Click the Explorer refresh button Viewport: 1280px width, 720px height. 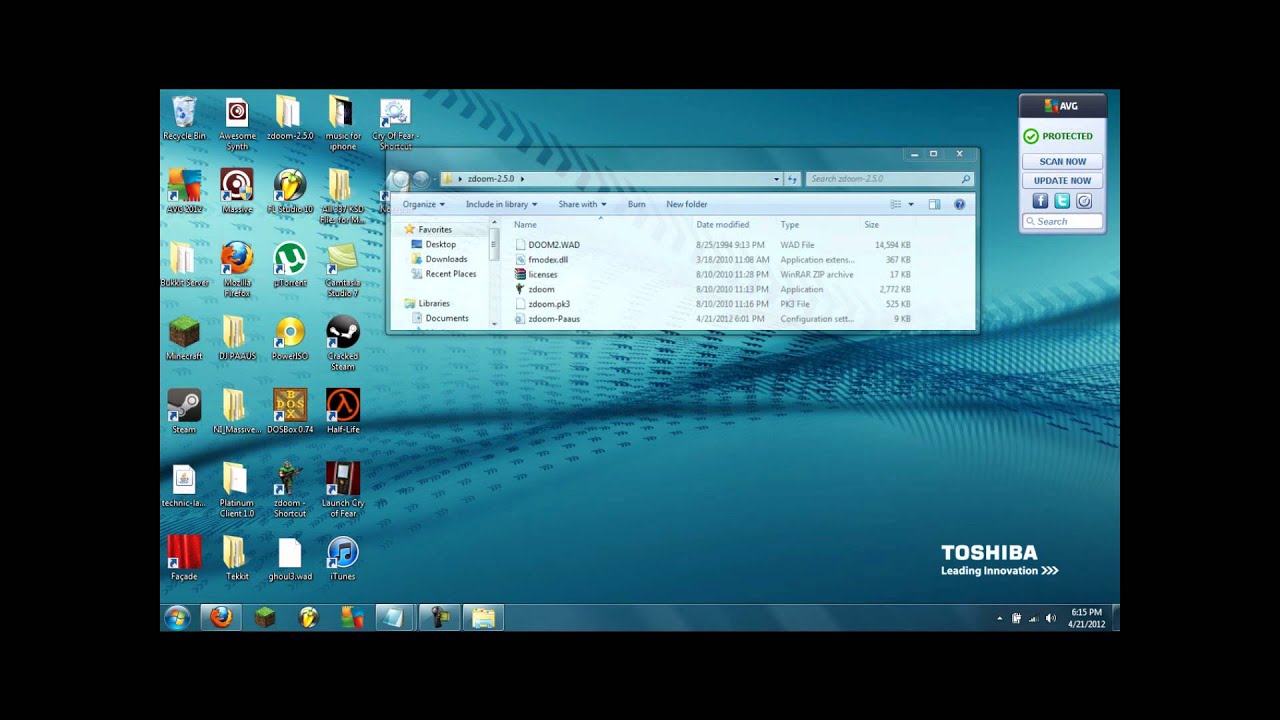click(792, 179)
